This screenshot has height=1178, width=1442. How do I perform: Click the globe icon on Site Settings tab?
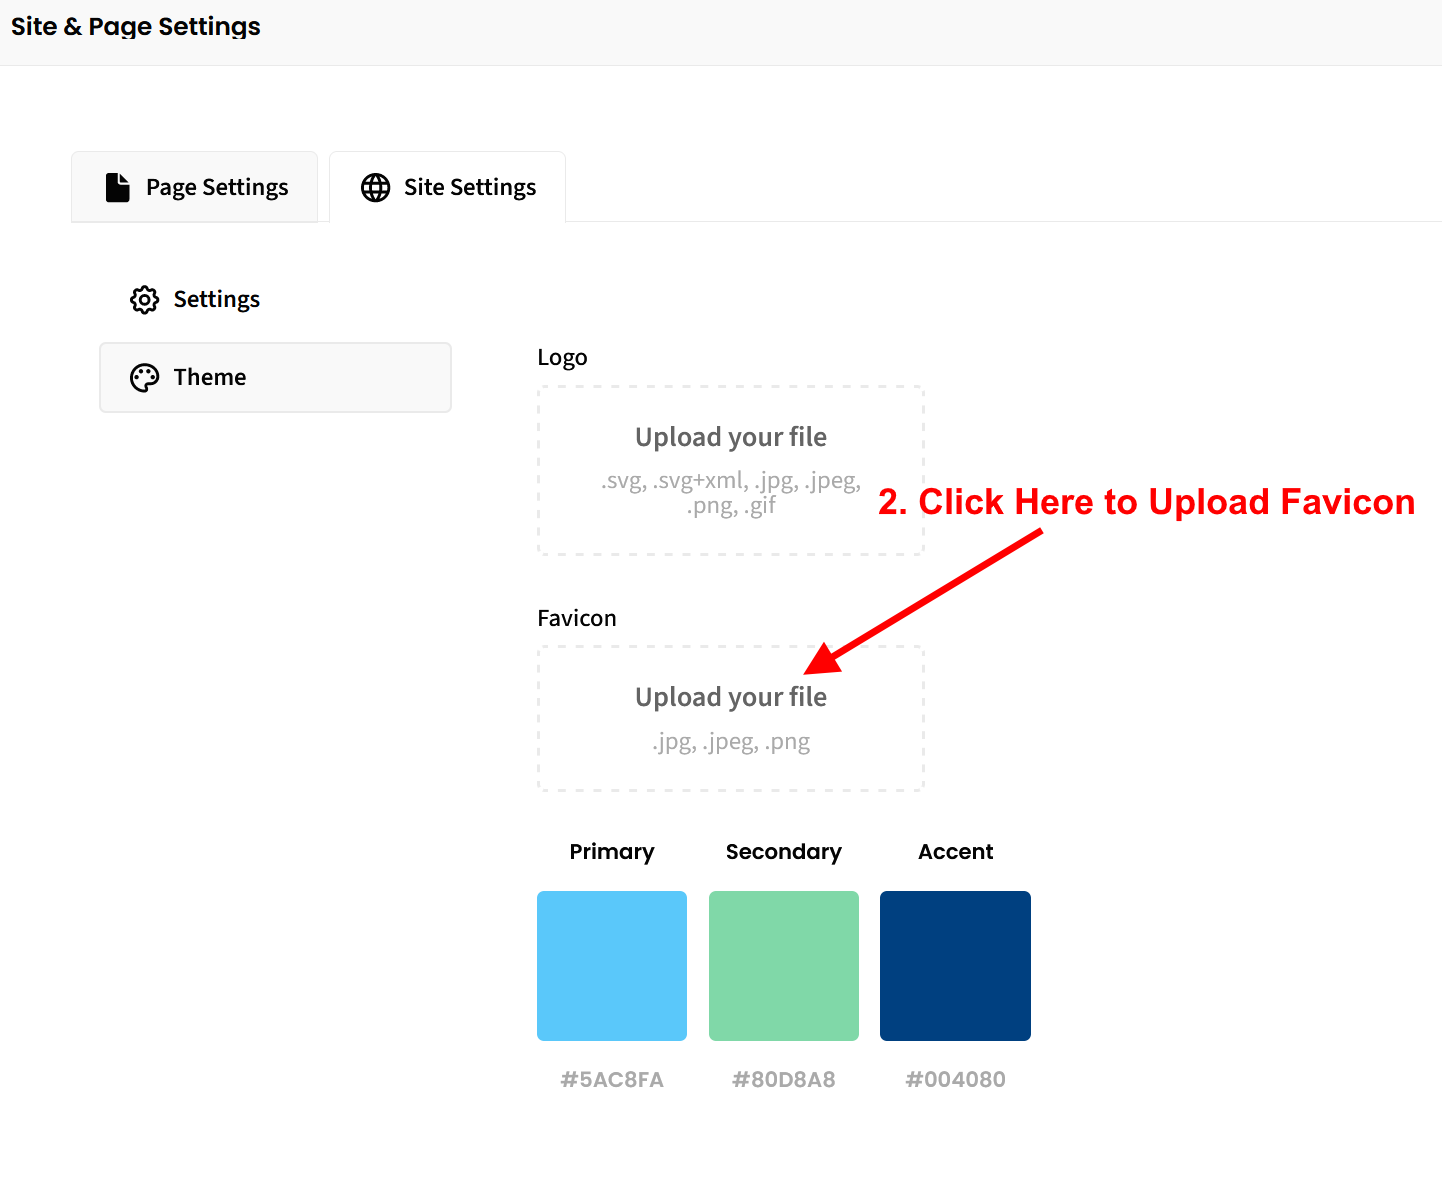point(376,187)
